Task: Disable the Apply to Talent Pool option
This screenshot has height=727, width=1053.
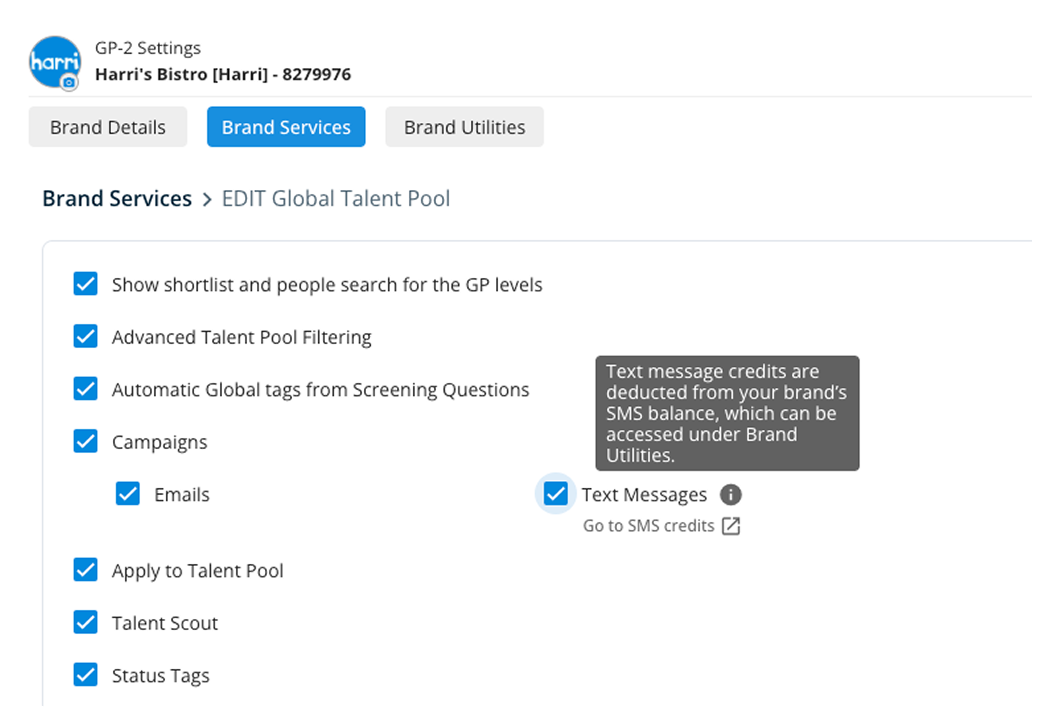Action: coord(86,570)
